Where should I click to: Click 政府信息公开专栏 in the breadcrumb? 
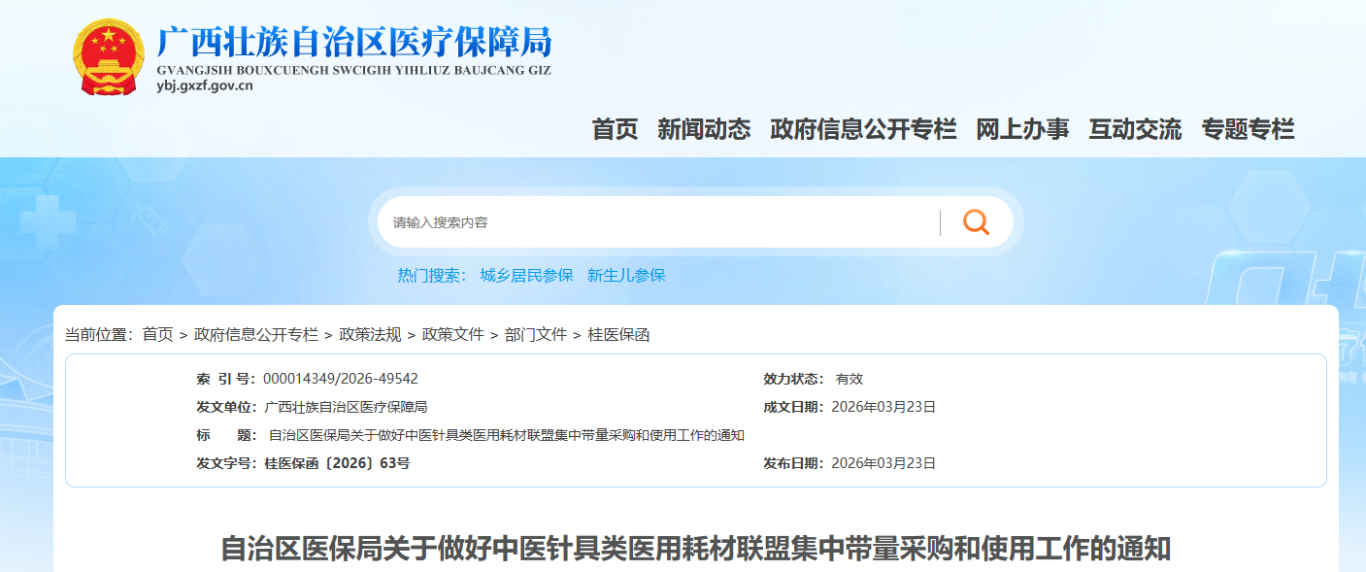coord(256,335)
